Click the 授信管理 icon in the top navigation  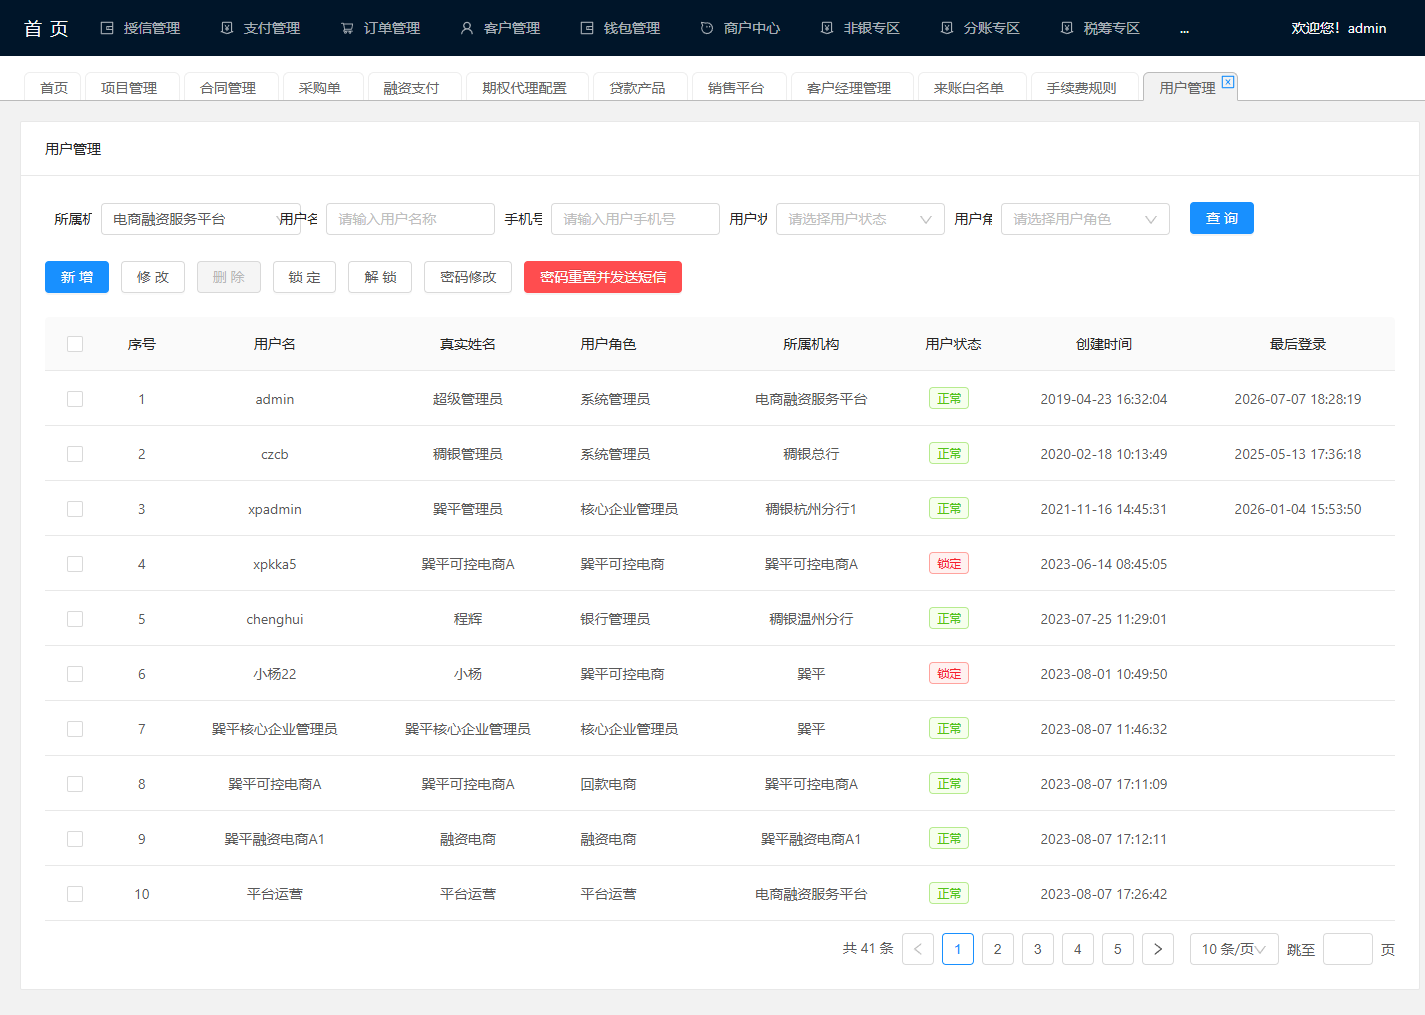(x=107, y=28)
